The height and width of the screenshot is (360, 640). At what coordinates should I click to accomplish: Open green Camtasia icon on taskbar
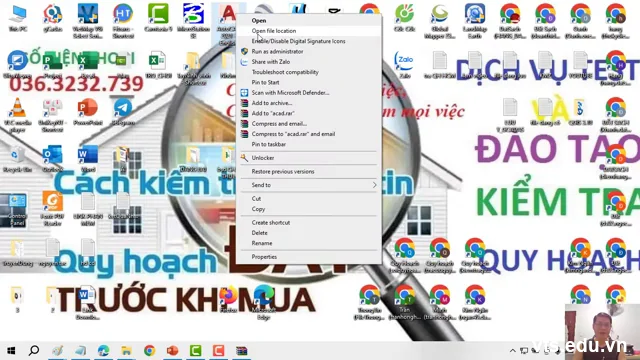196,351
